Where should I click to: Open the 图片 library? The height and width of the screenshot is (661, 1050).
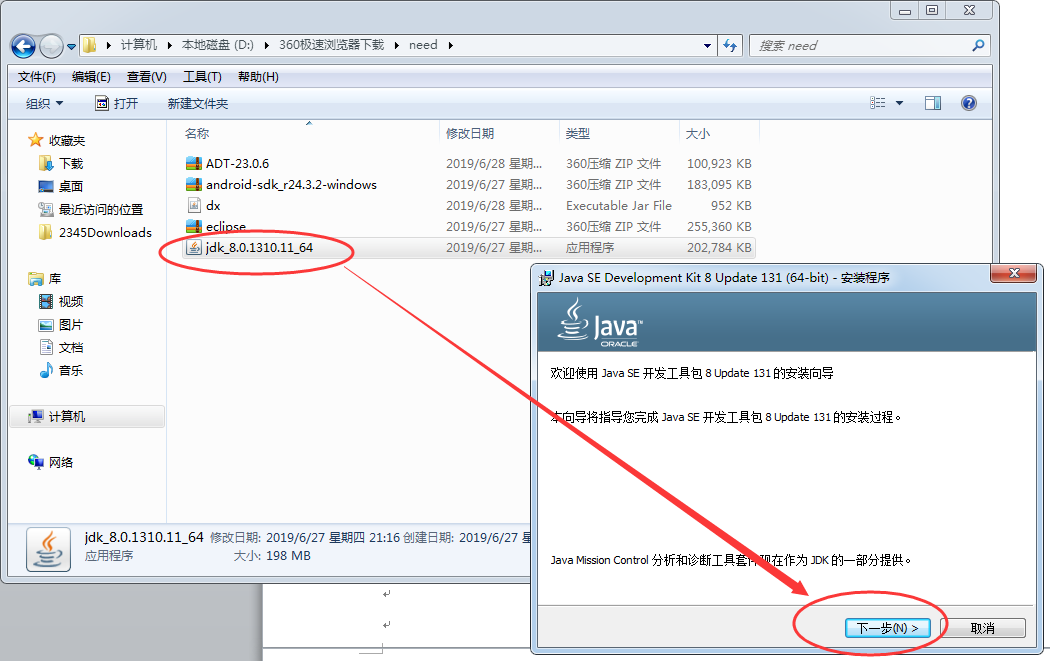[x=71, y=325]
